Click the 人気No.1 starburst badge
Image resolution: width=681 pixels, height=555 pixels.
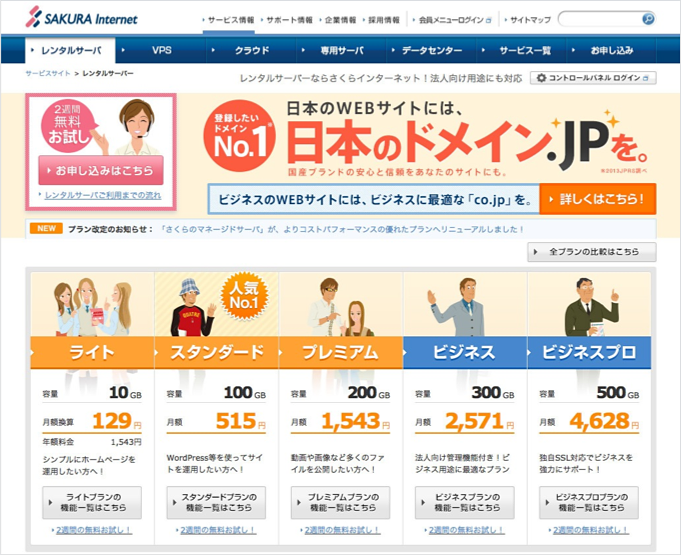[244, 296]
